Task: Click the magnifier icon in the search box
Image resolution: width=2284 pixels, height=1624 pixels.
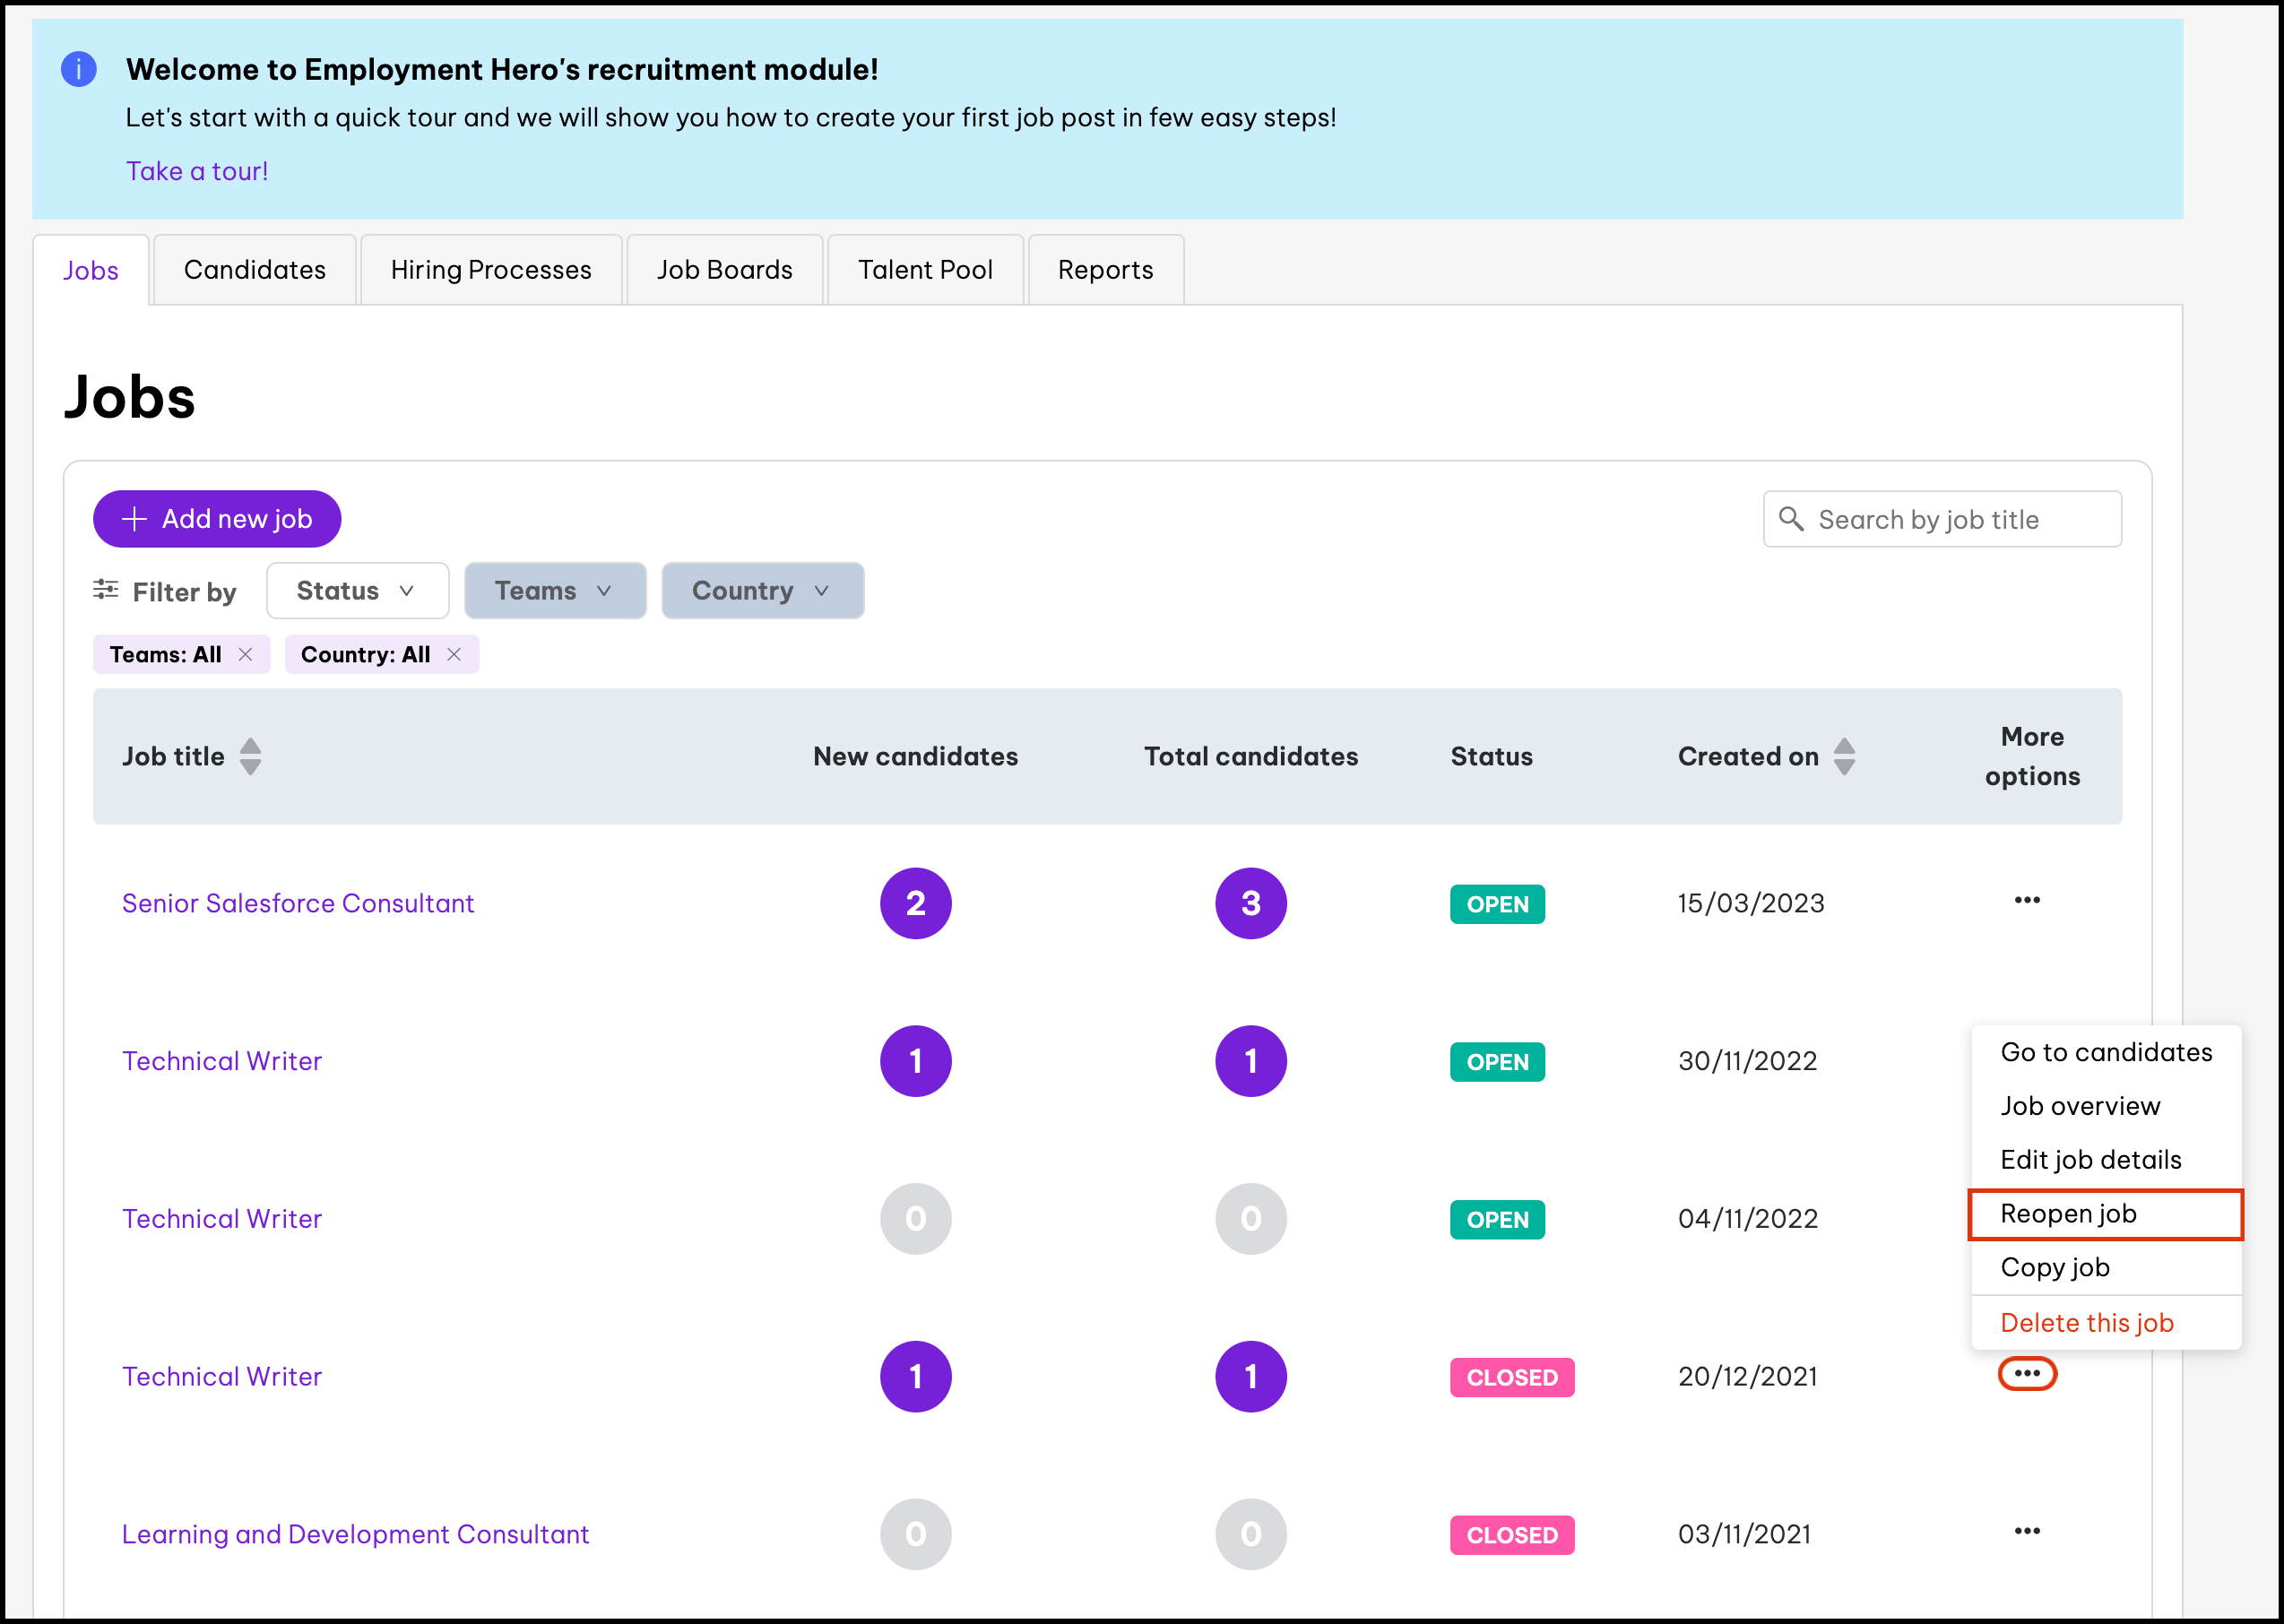Action: [1791, 519]
